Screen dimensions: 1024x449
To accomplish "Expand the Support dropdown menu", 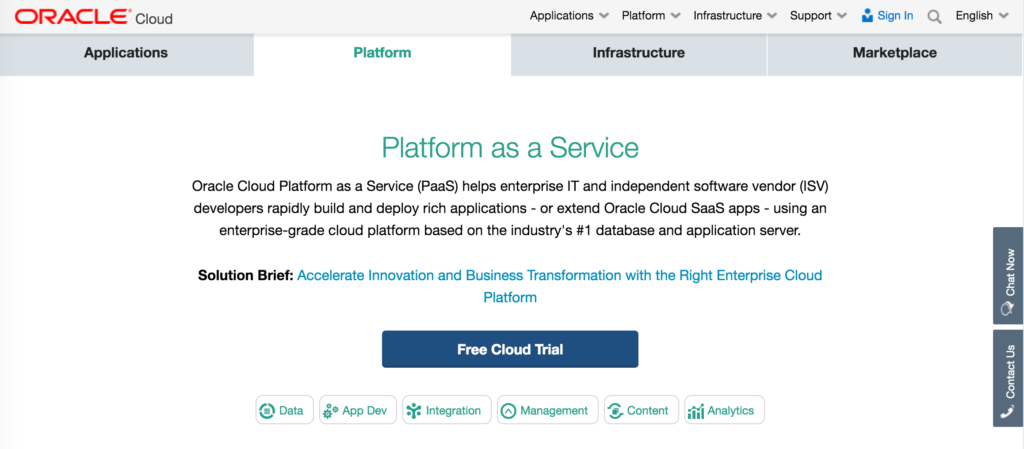I will (x=818, y=16).
